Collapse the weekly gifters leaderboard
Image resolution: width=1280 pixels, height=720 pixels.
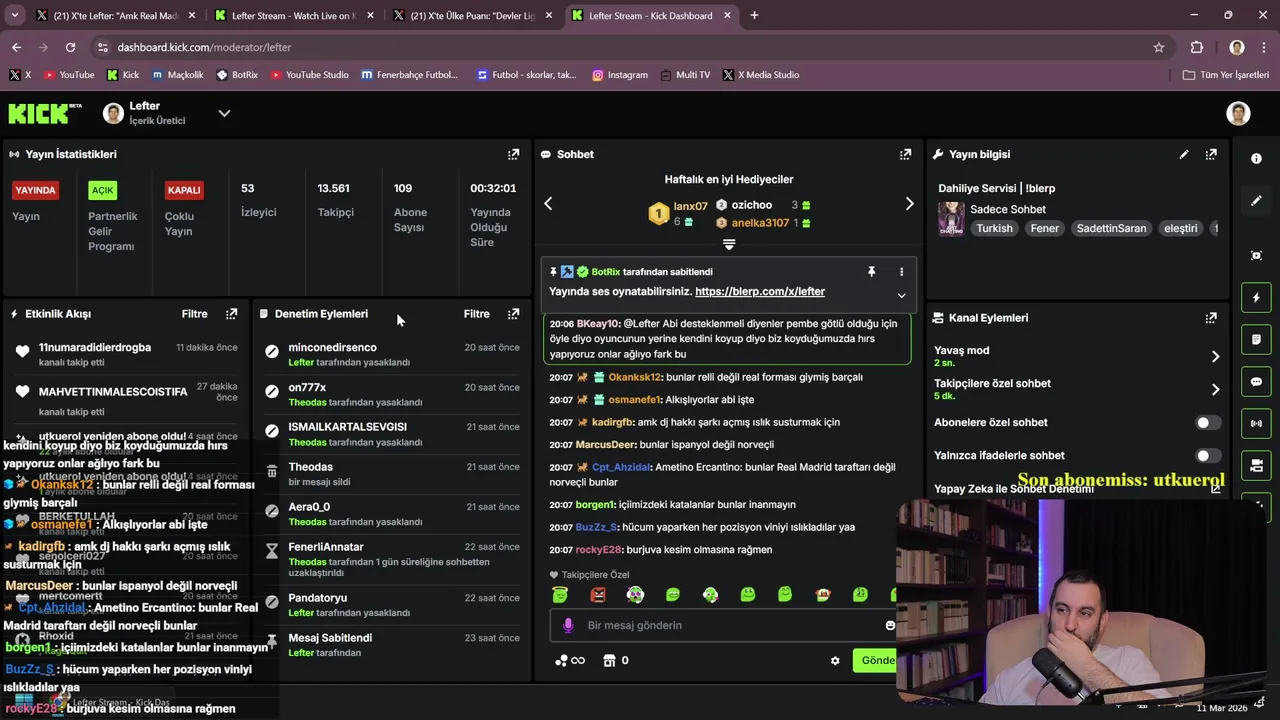click(729, 245)
